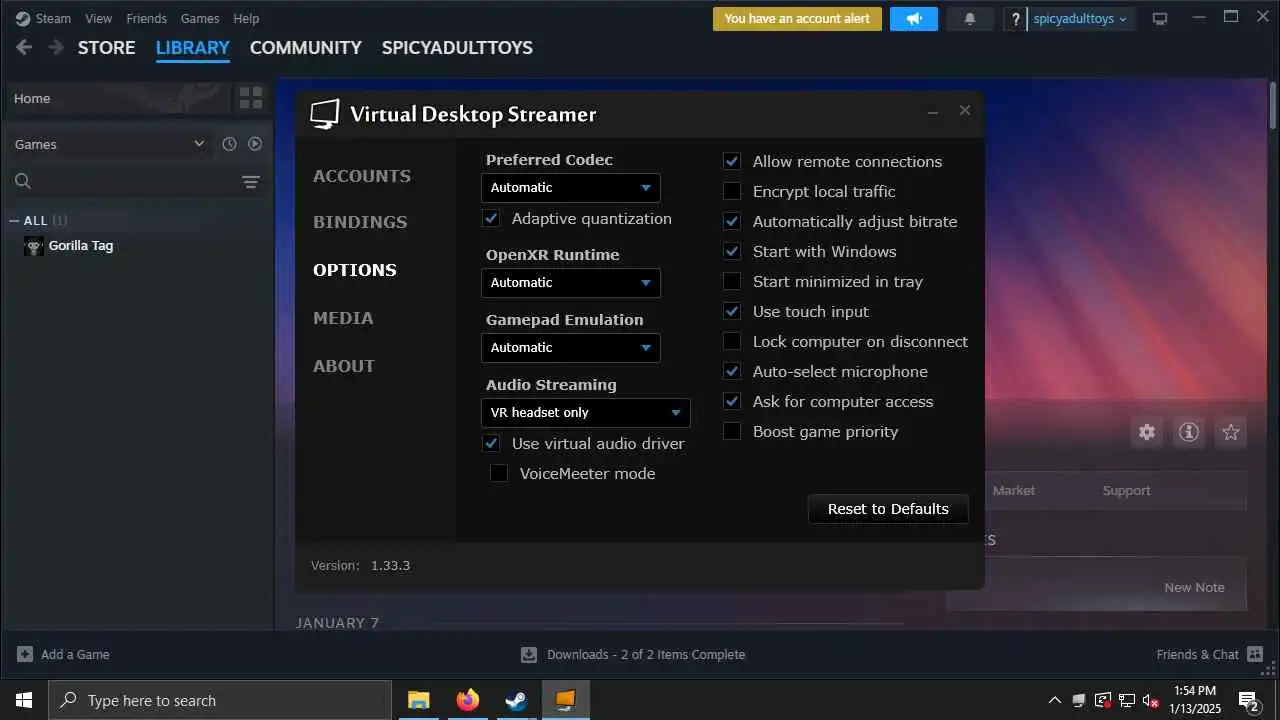Click the Steam back navigation arrow

pyautogui.click(x=24, y=47)
